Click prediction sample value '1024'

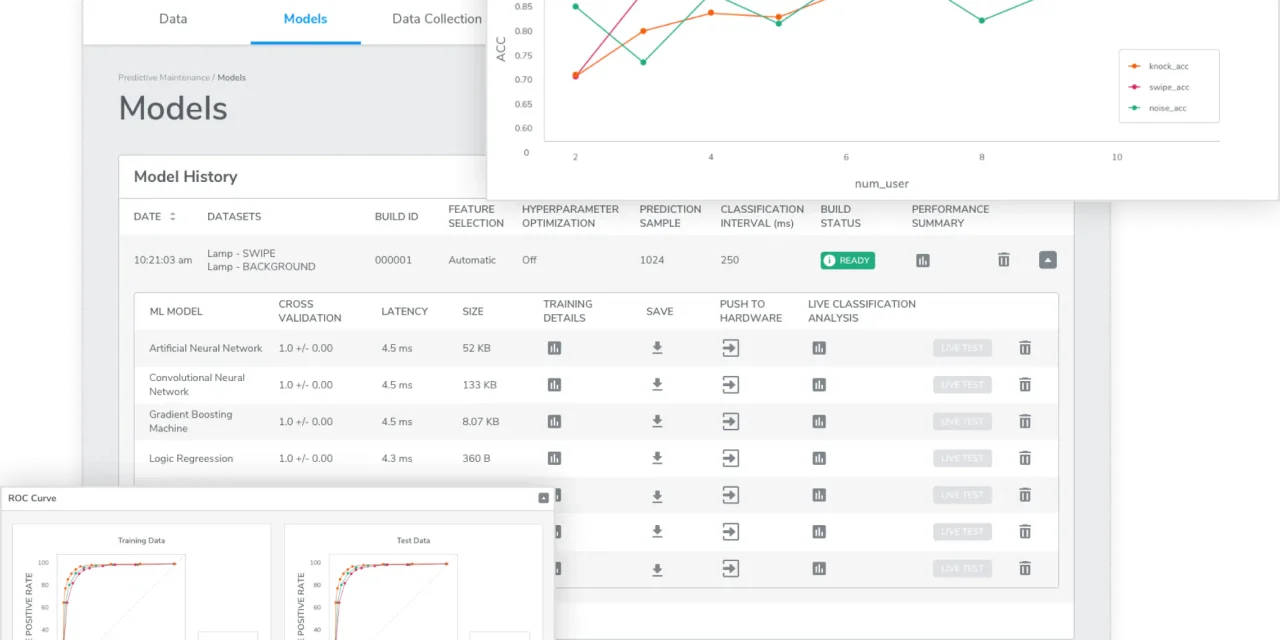(653, 260)
